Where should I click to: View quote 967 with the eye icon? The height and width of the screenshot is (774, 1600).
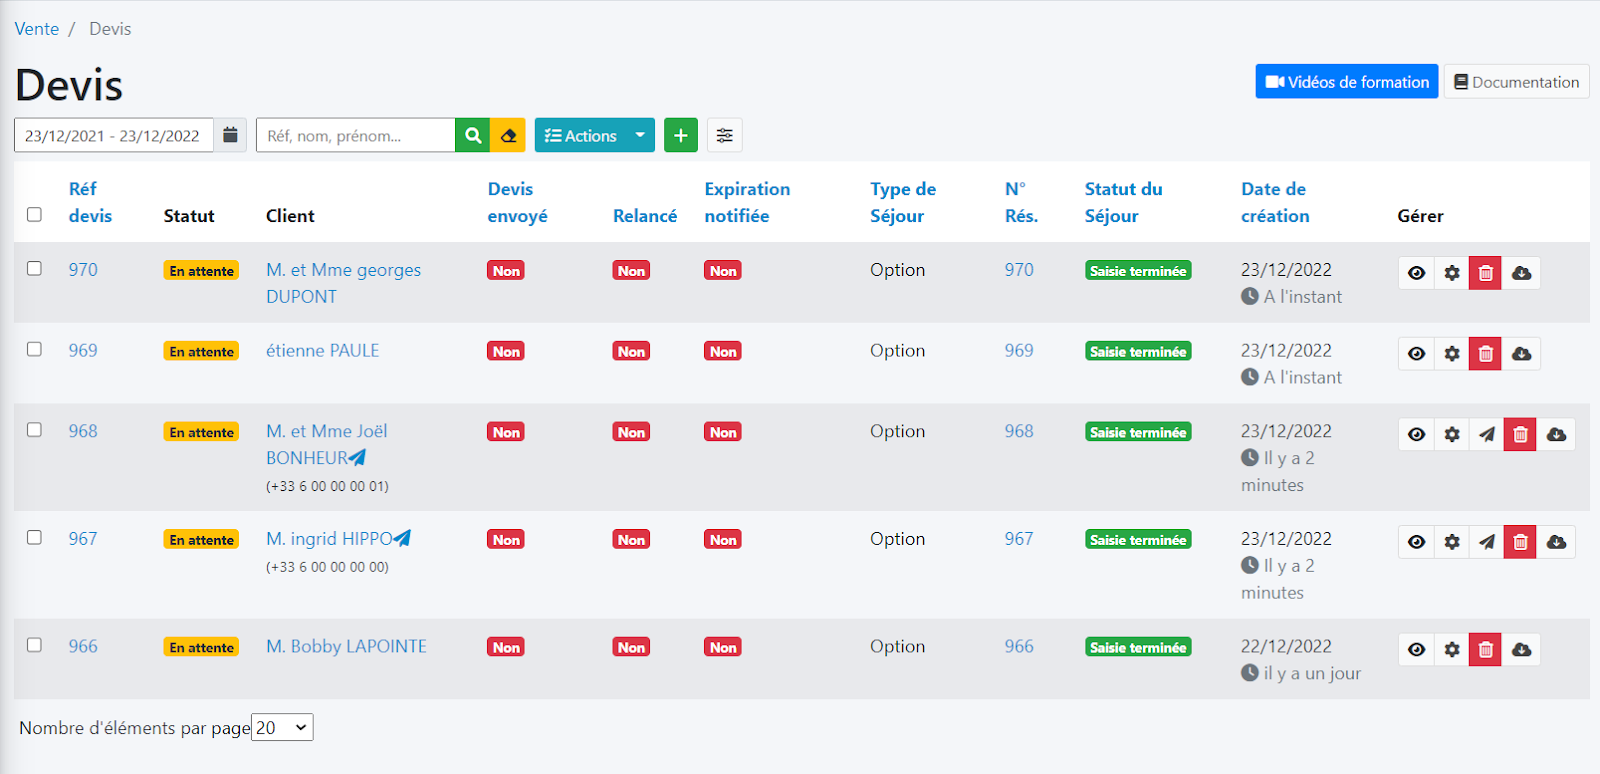pos(1416,542)
